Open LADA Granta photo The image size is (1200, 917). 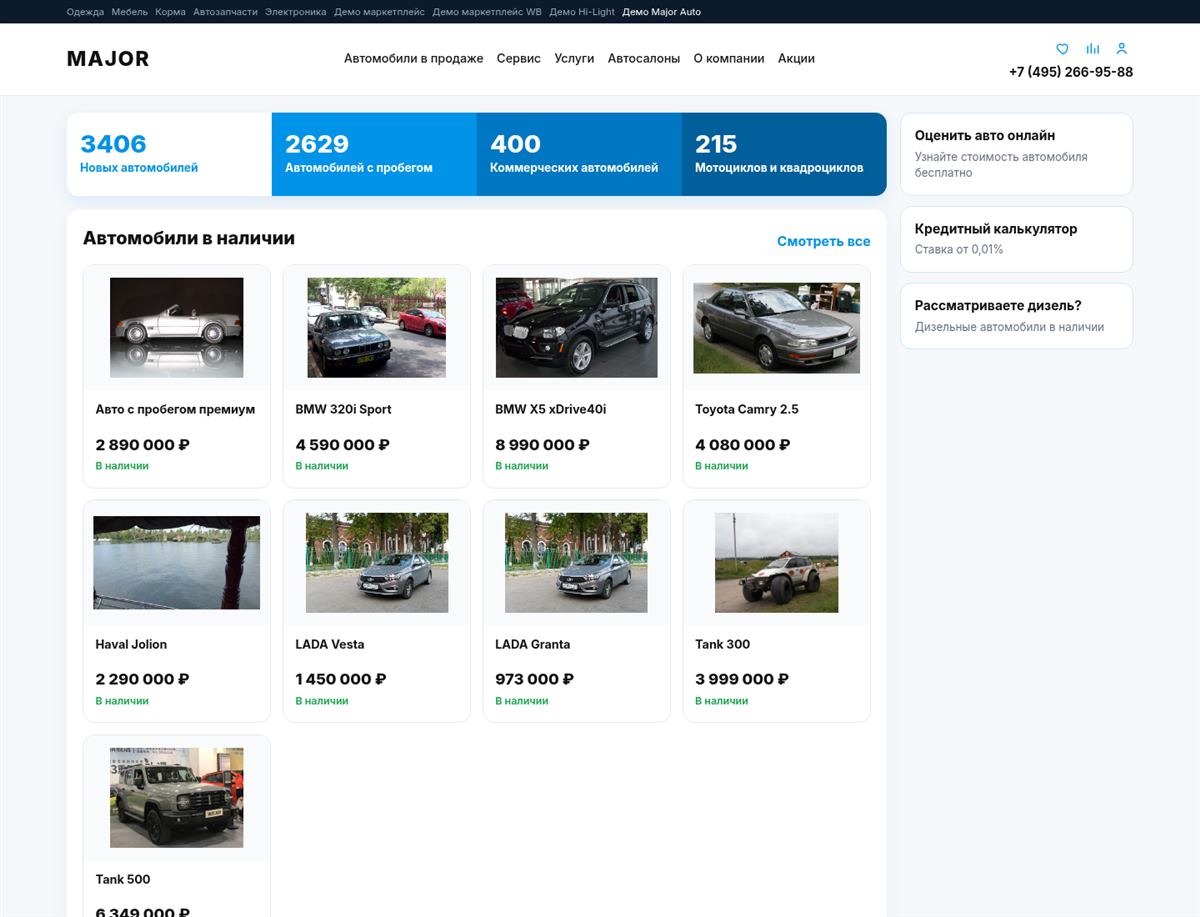click(577, 563)
